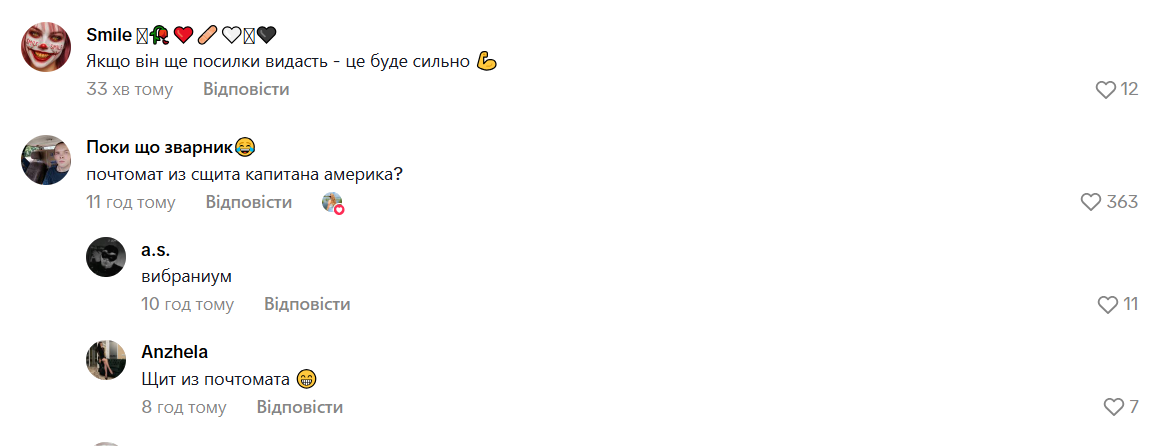Image resolution: width=1168 pixels, height=446 pixels.
Task: Open the "Поки що зварник" profile avatar
Action: (x=46, y=160)
